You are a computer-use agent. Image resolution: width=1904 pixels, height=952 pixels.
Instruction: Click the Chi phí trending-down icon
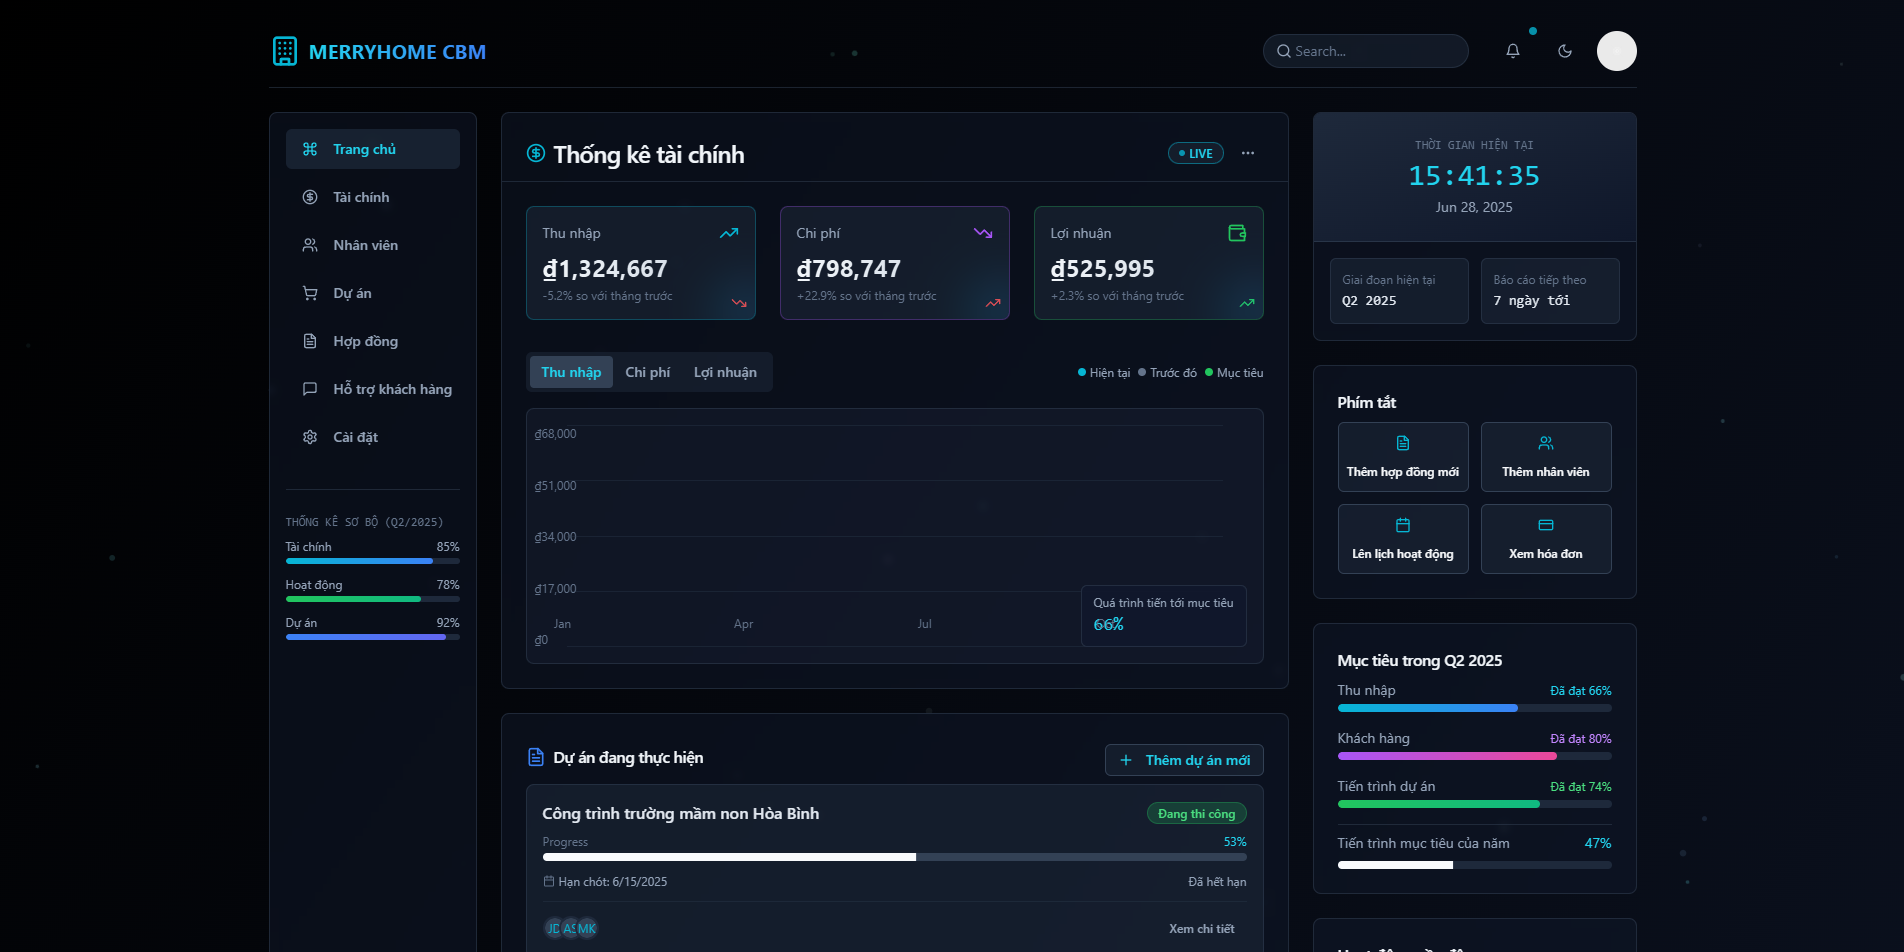point(983,233)
